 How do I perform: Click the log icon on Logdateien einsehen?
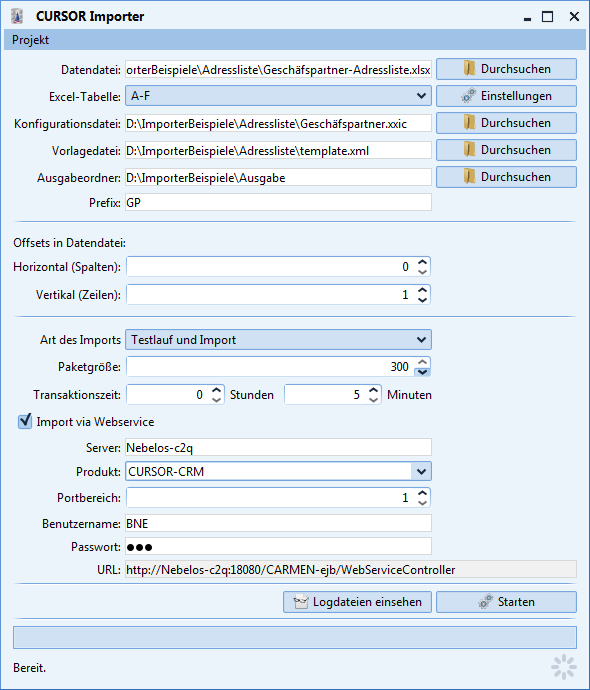click(x=301, y=602)
